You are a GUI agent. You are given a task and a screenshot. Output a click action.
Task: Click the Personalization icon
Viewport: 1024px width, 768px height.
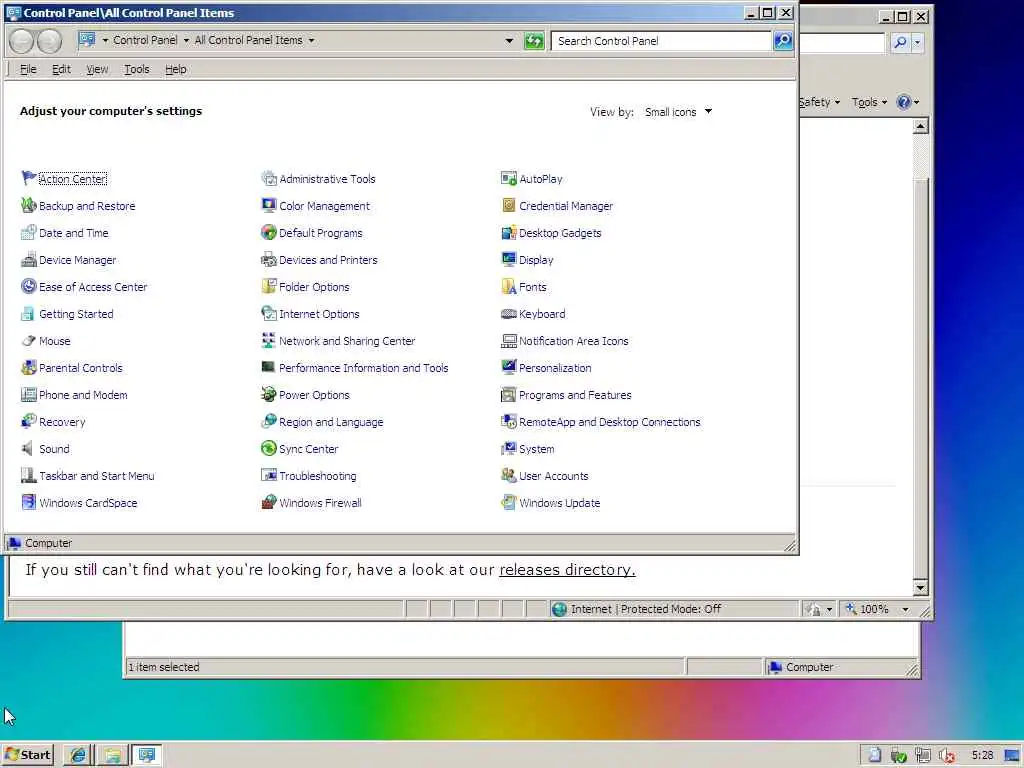coord(508,368)
